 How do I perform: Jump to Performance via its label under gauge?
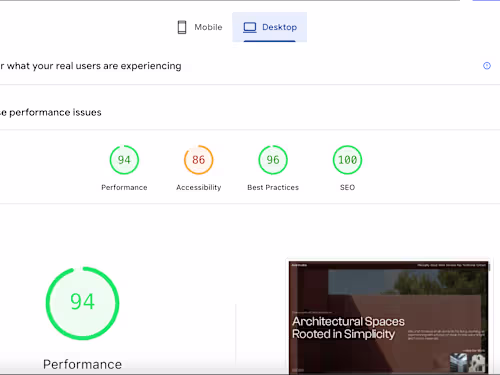click(x=124, y=187)
